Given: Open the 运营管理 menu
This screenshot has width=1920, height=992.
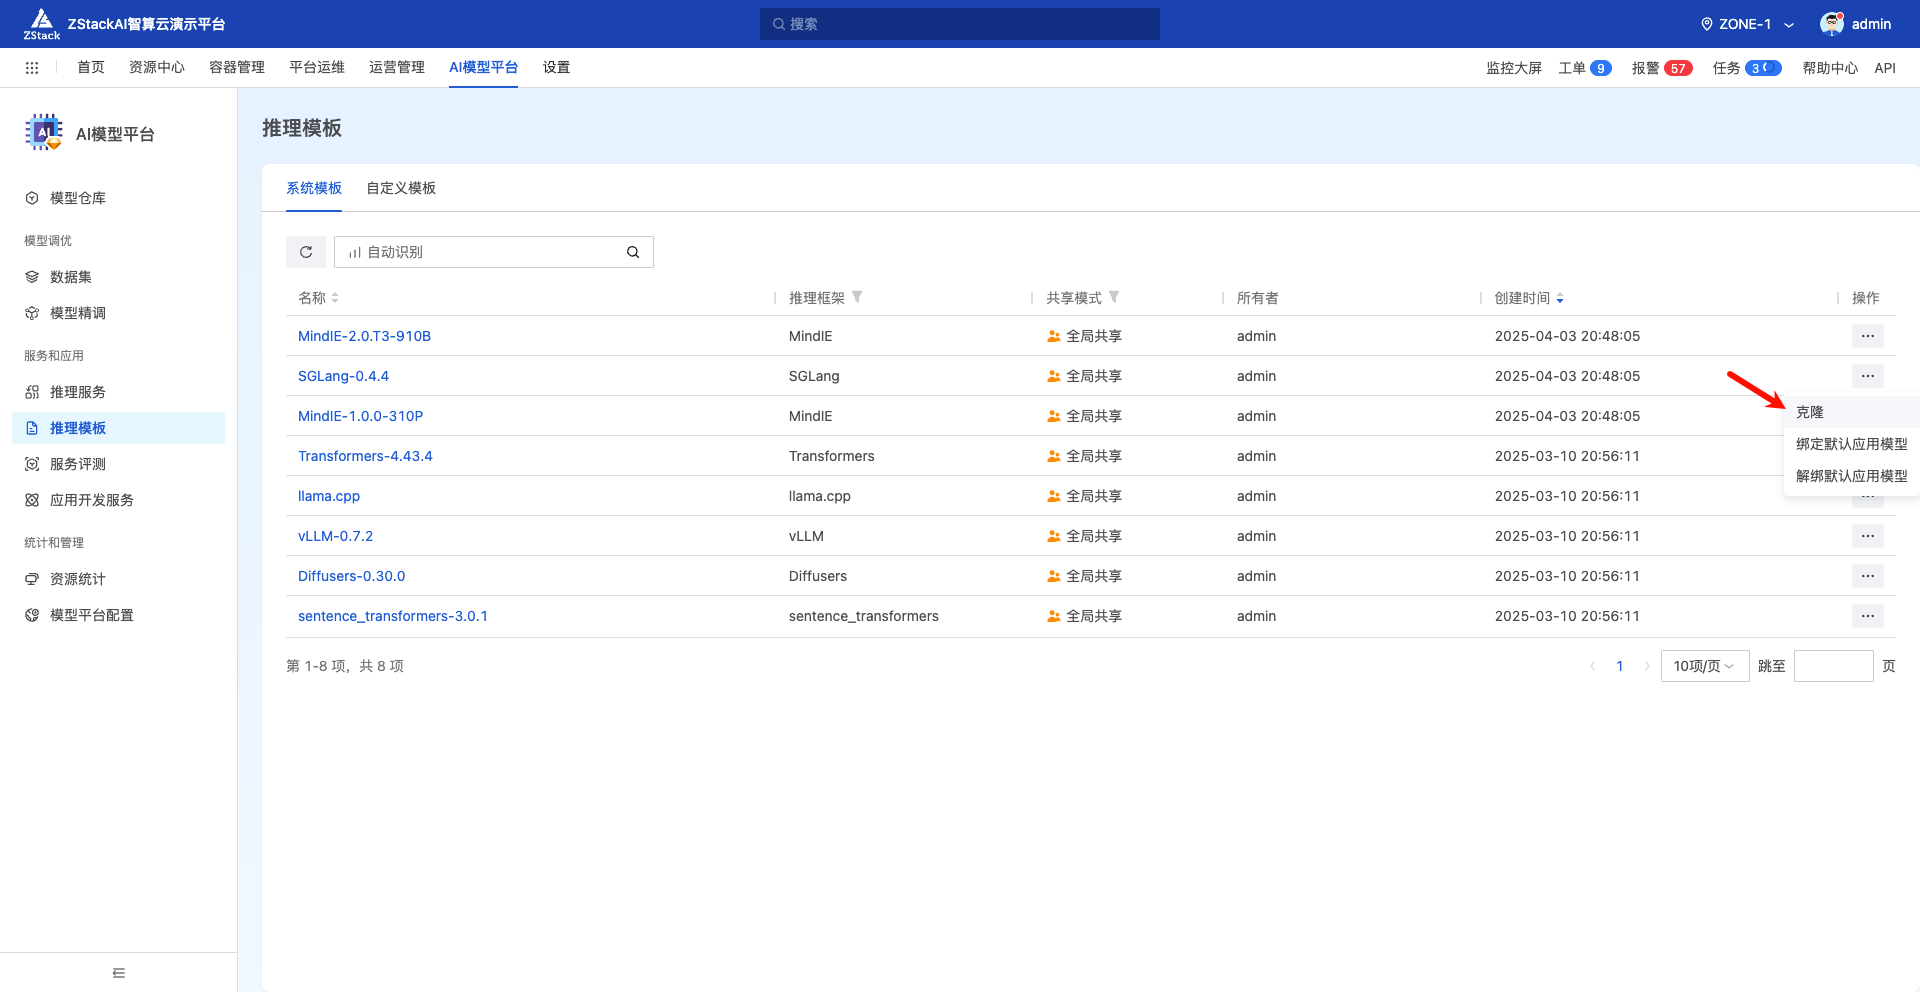Looking at the screenshot, I should (x=397, y=67).
